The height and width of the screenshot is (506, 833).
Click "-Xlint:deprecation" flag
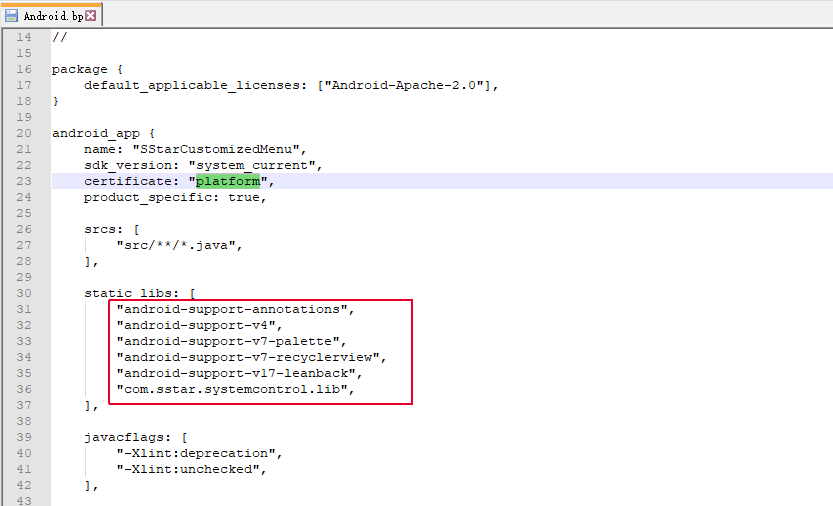pos(196,453)
